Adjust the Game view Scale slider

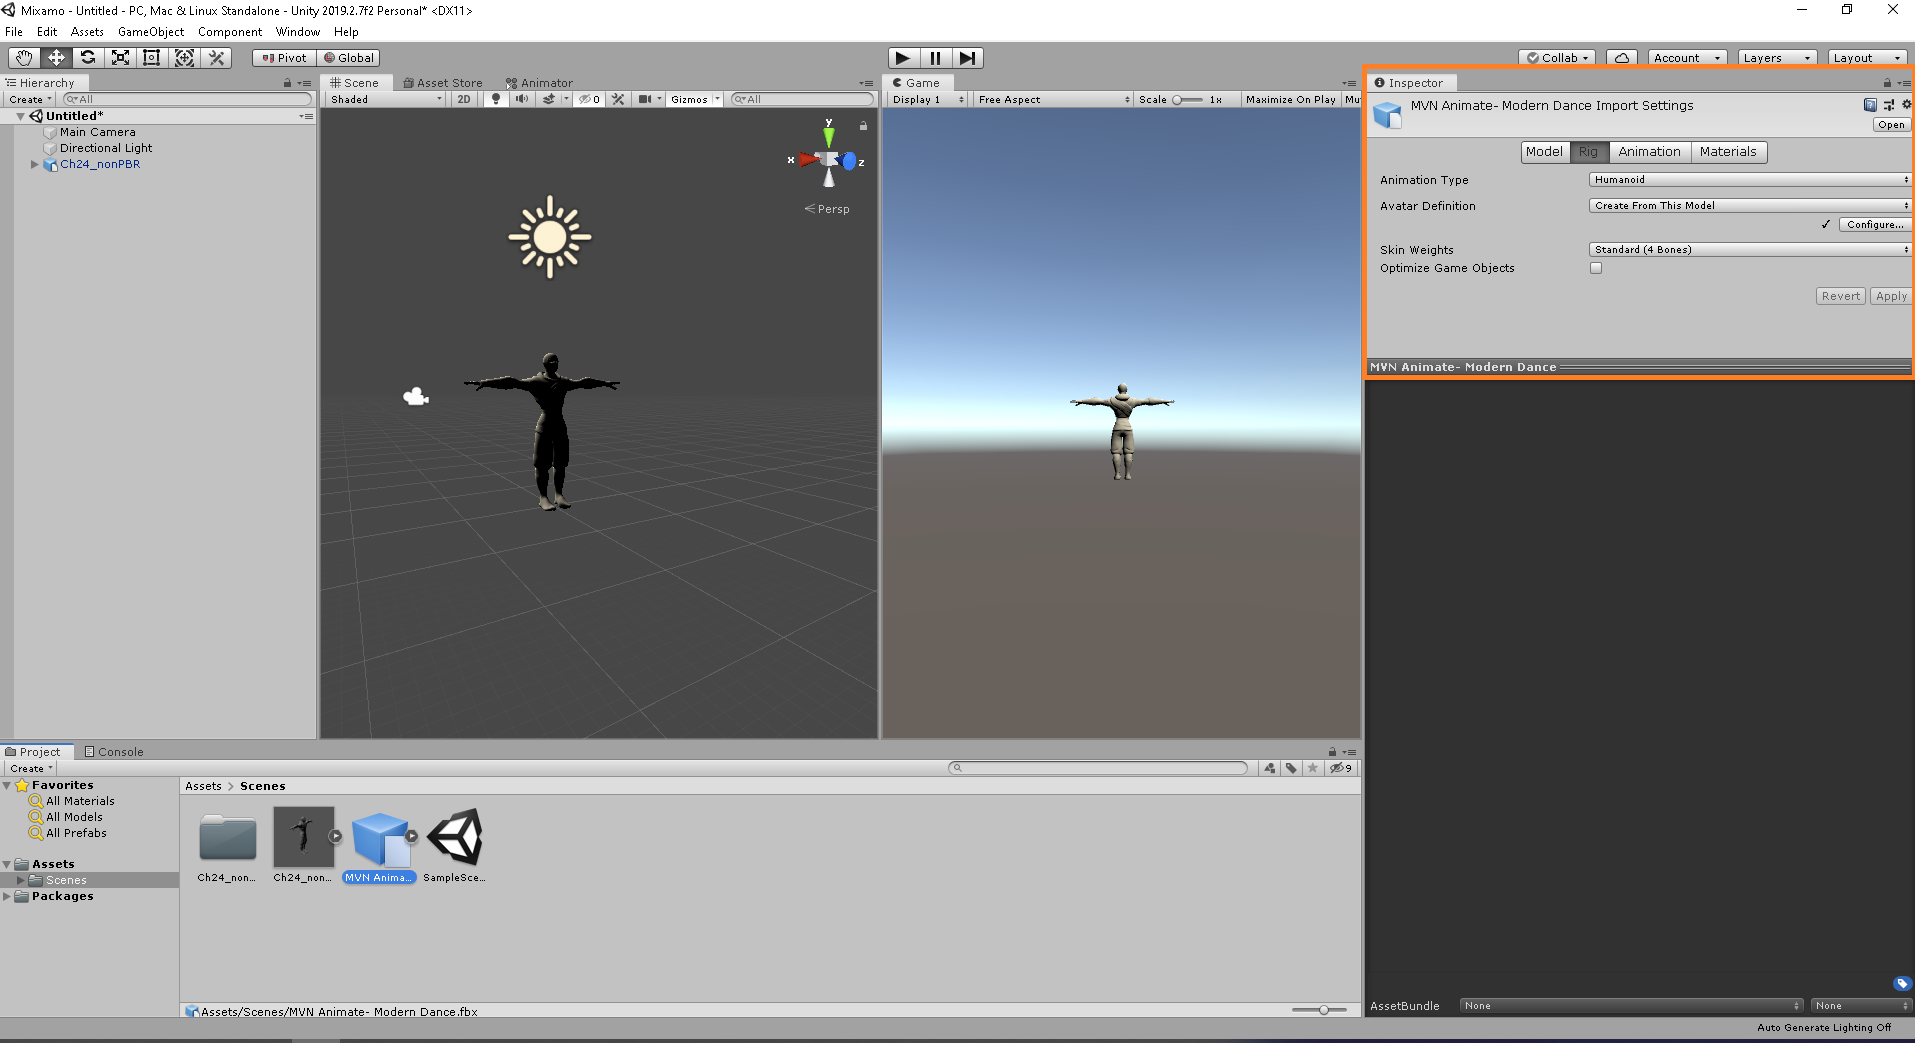coord(1179,100)
